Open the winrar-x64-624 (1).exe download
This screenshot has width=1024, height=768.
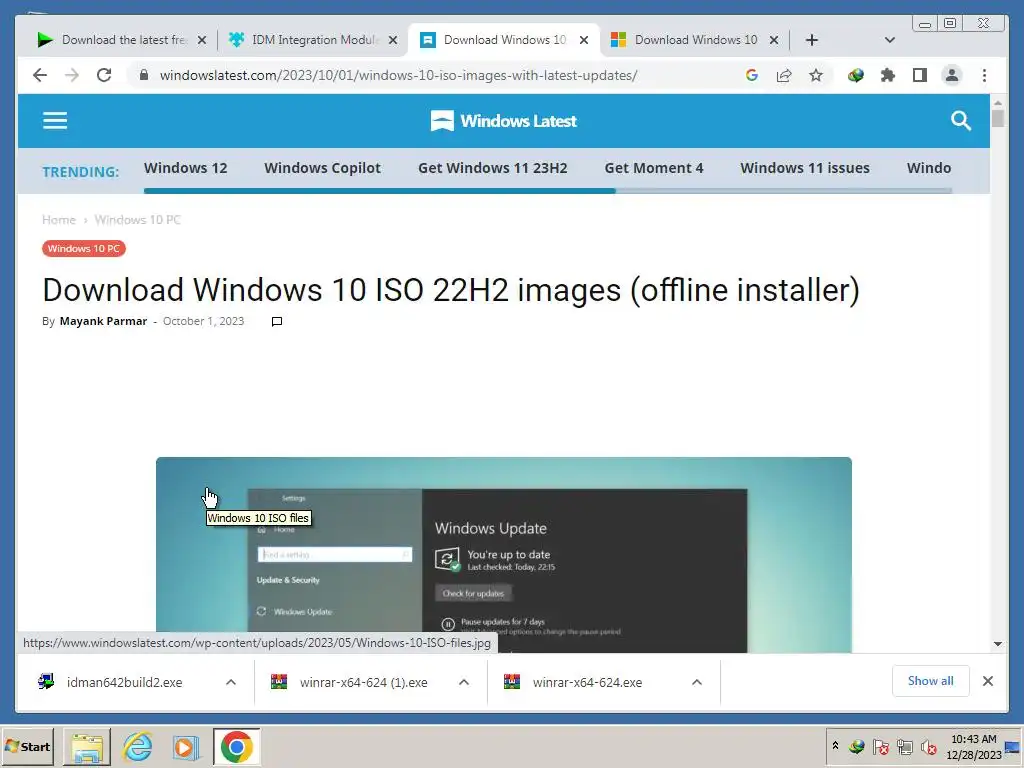pos(363,682)
